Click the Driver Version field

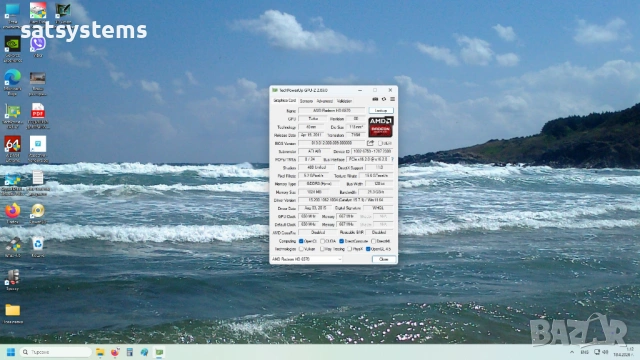tap(346, 200)
